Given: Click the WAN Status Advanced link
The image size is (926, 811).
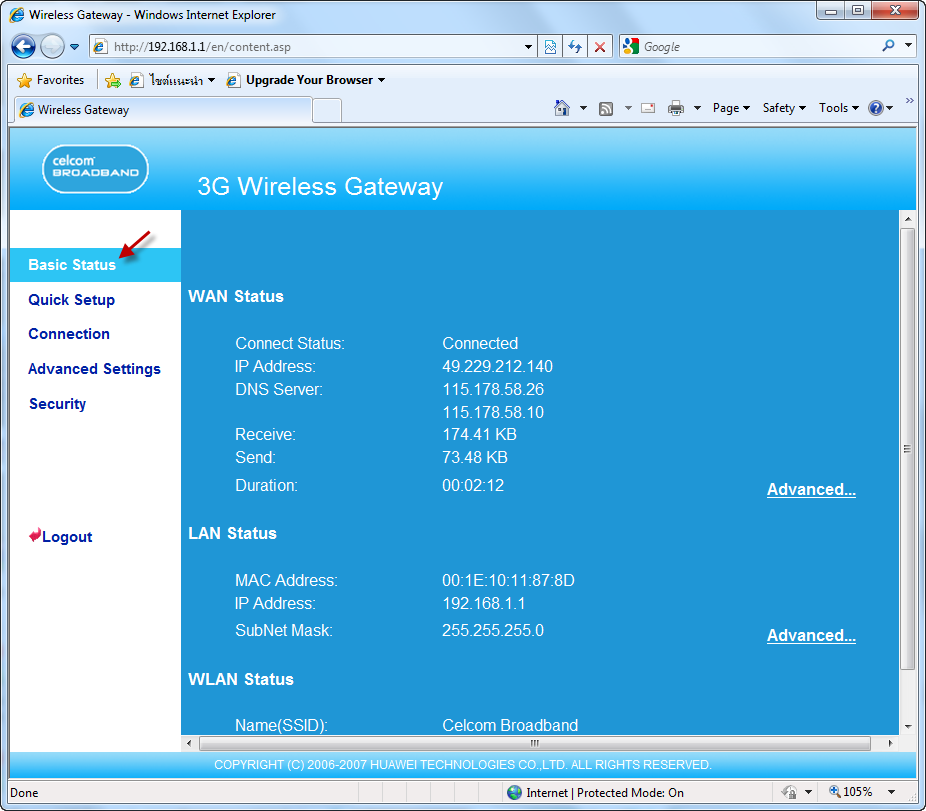Looking at the screenshot, I should pos(811,490).
